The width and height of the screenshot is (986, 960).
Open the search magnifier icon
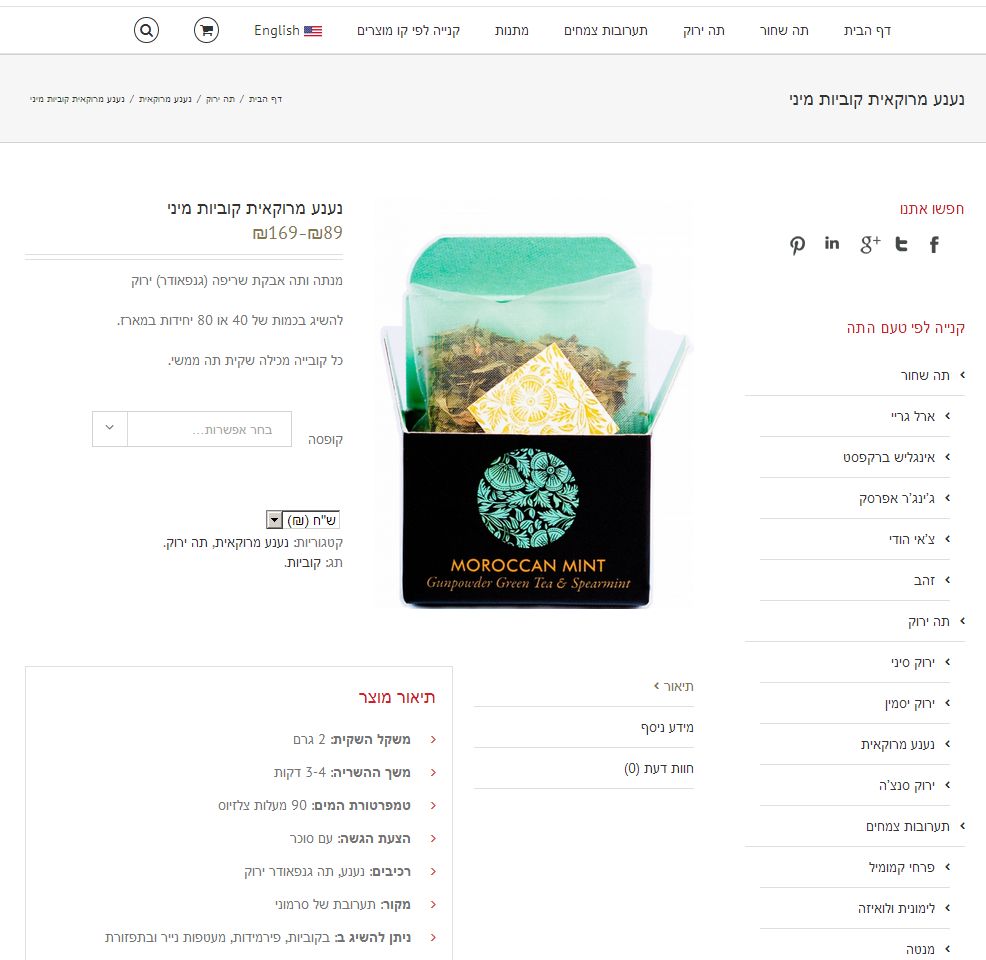pos(146,30)
